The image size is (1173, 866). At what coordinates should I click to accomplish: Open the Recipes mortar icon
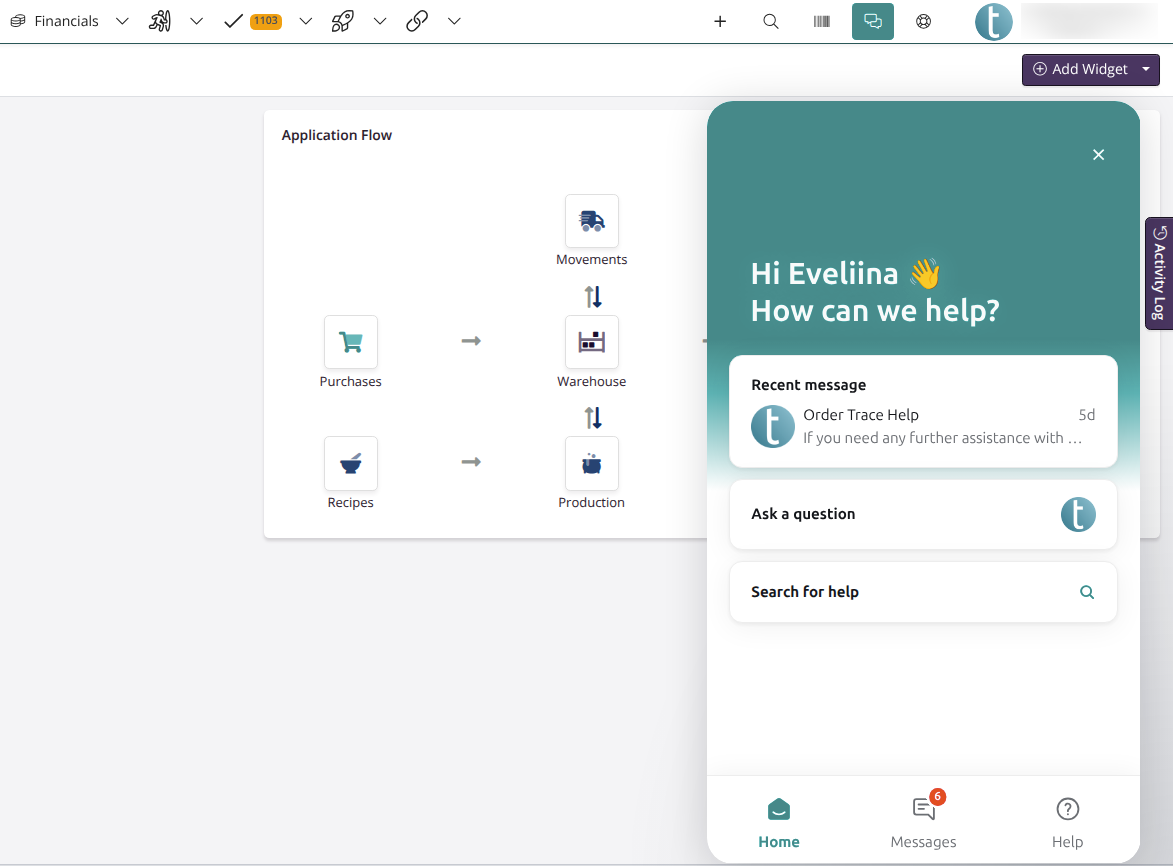point(350,463)
